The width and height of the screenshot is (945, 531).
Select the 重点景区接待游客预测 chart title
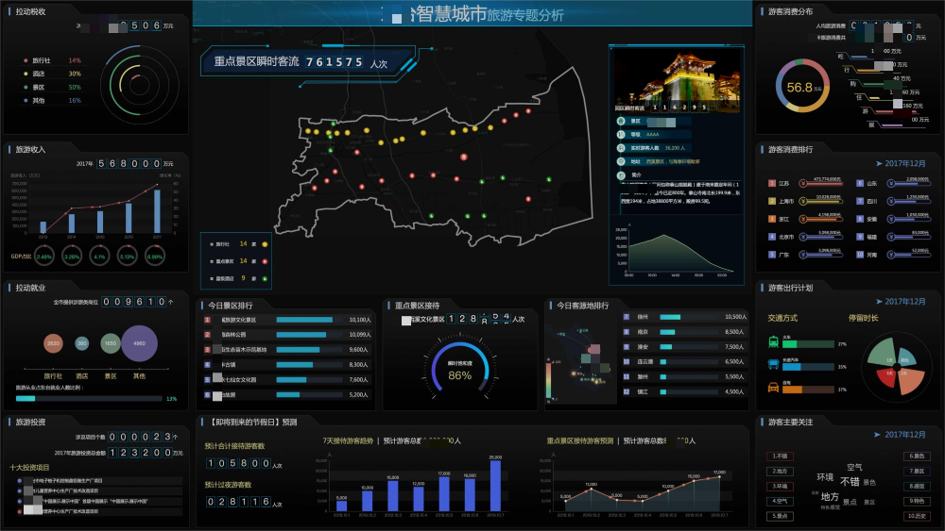point(579,440)
